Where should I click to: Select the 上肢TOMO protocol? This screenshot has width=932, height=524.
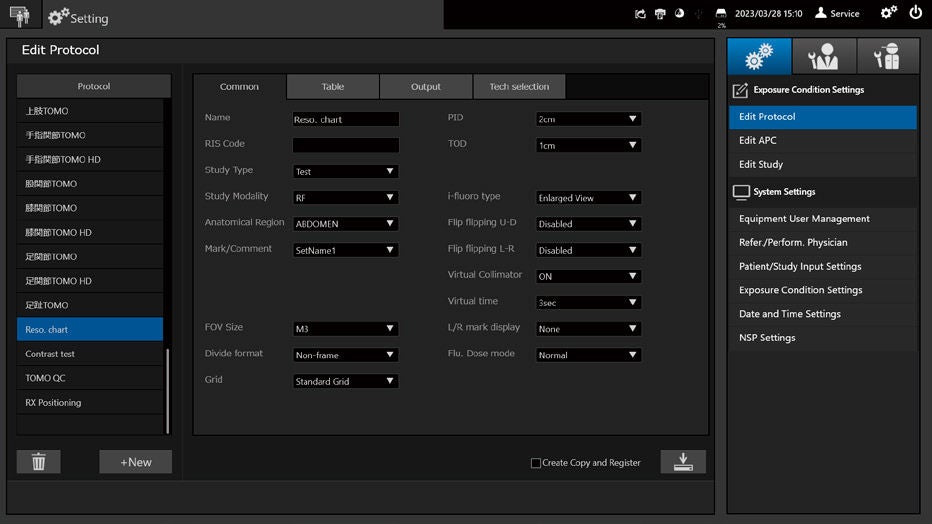90,111
